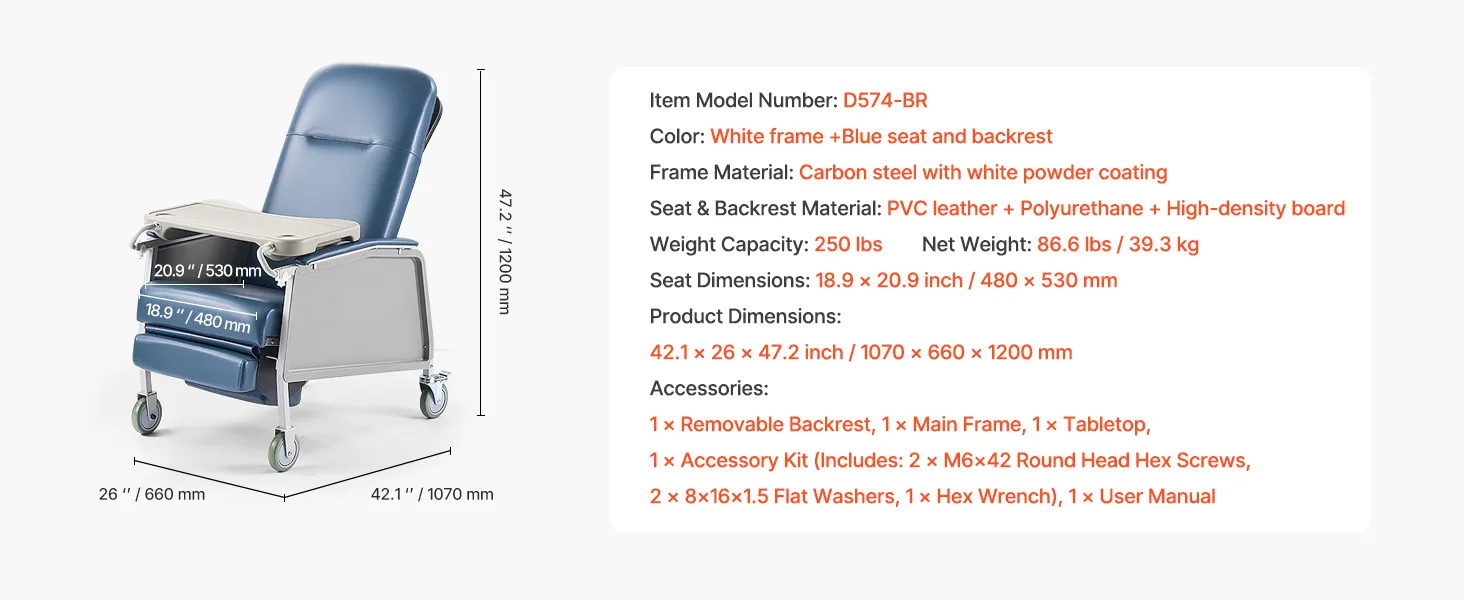Screen dimensions: 1464x600
Task: Click the blue recliner chair image
Action: (292, 266)
